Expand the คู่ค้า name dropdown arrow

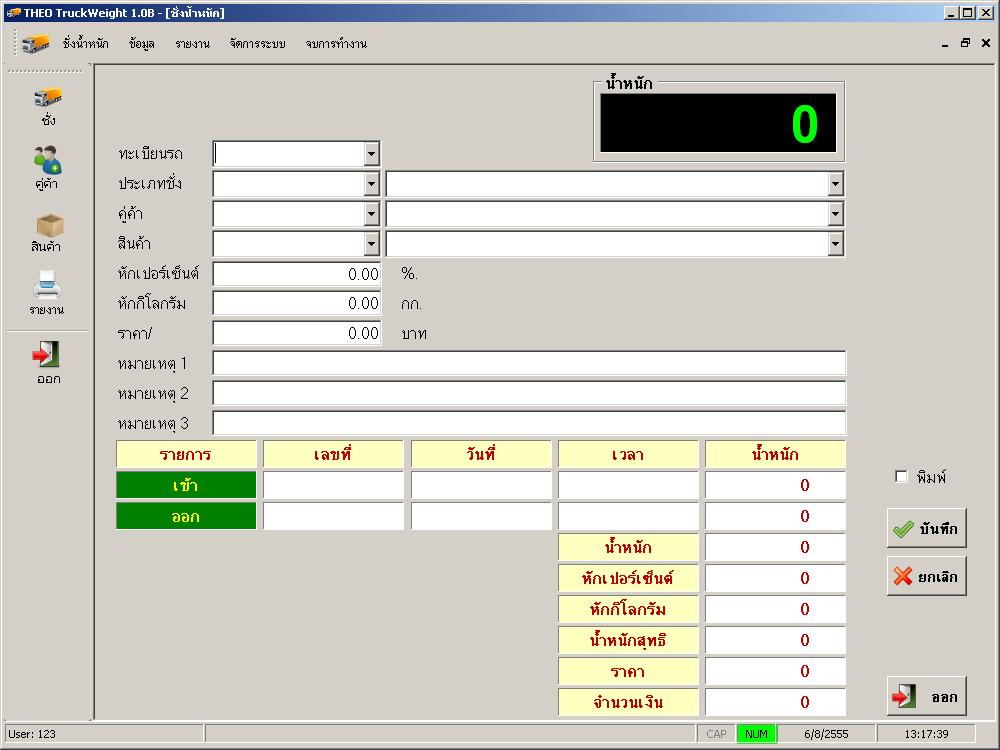835,214
